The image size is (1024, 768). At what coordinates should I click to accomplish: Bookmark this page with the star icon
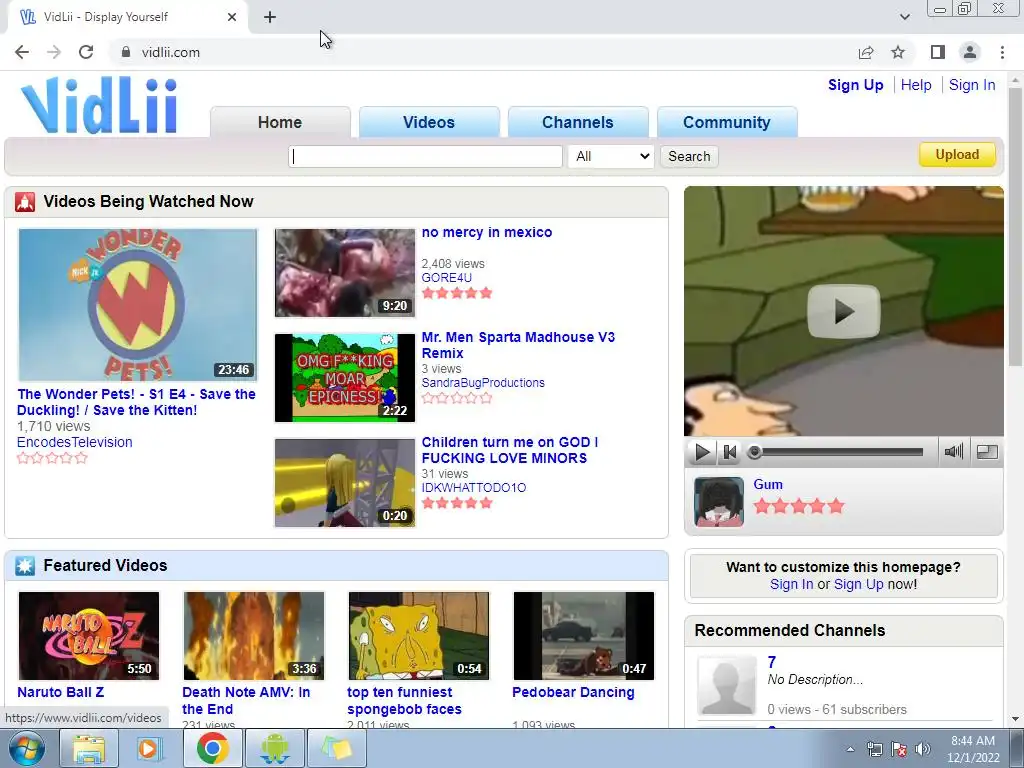(x=898, y=52)
